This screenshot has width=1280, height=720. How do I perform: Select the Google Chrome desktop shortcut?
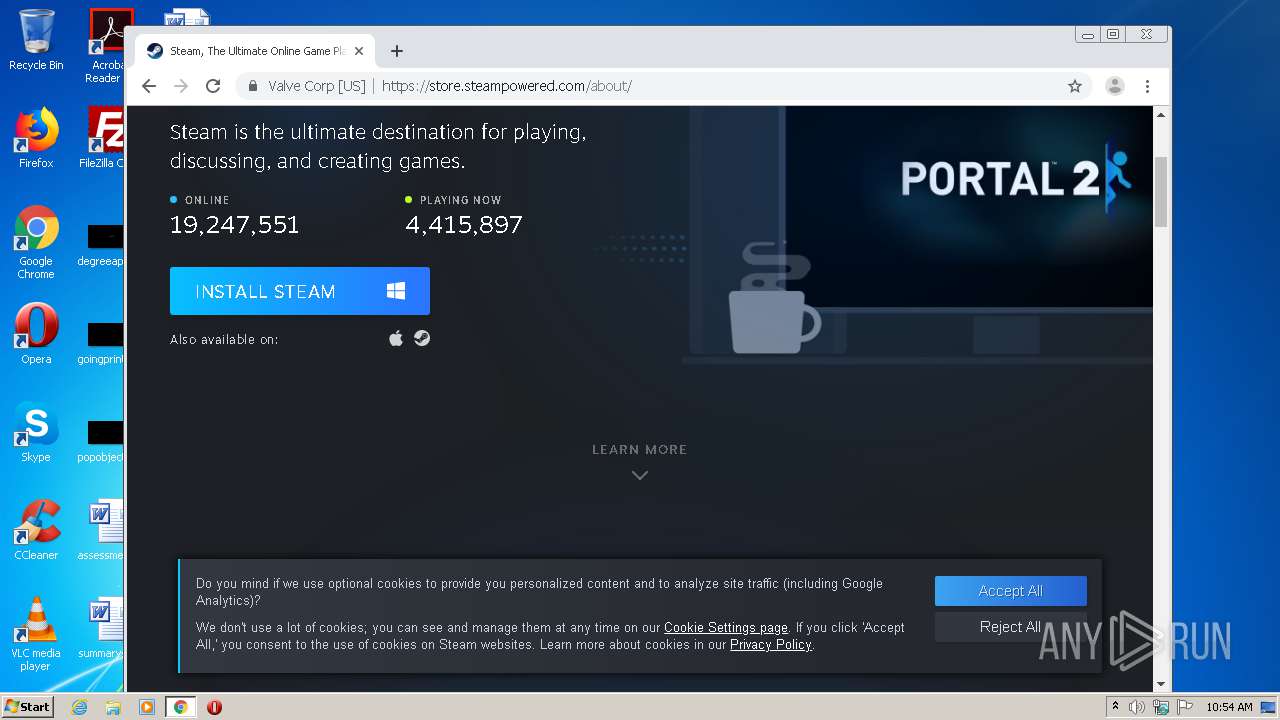(36, 242)
